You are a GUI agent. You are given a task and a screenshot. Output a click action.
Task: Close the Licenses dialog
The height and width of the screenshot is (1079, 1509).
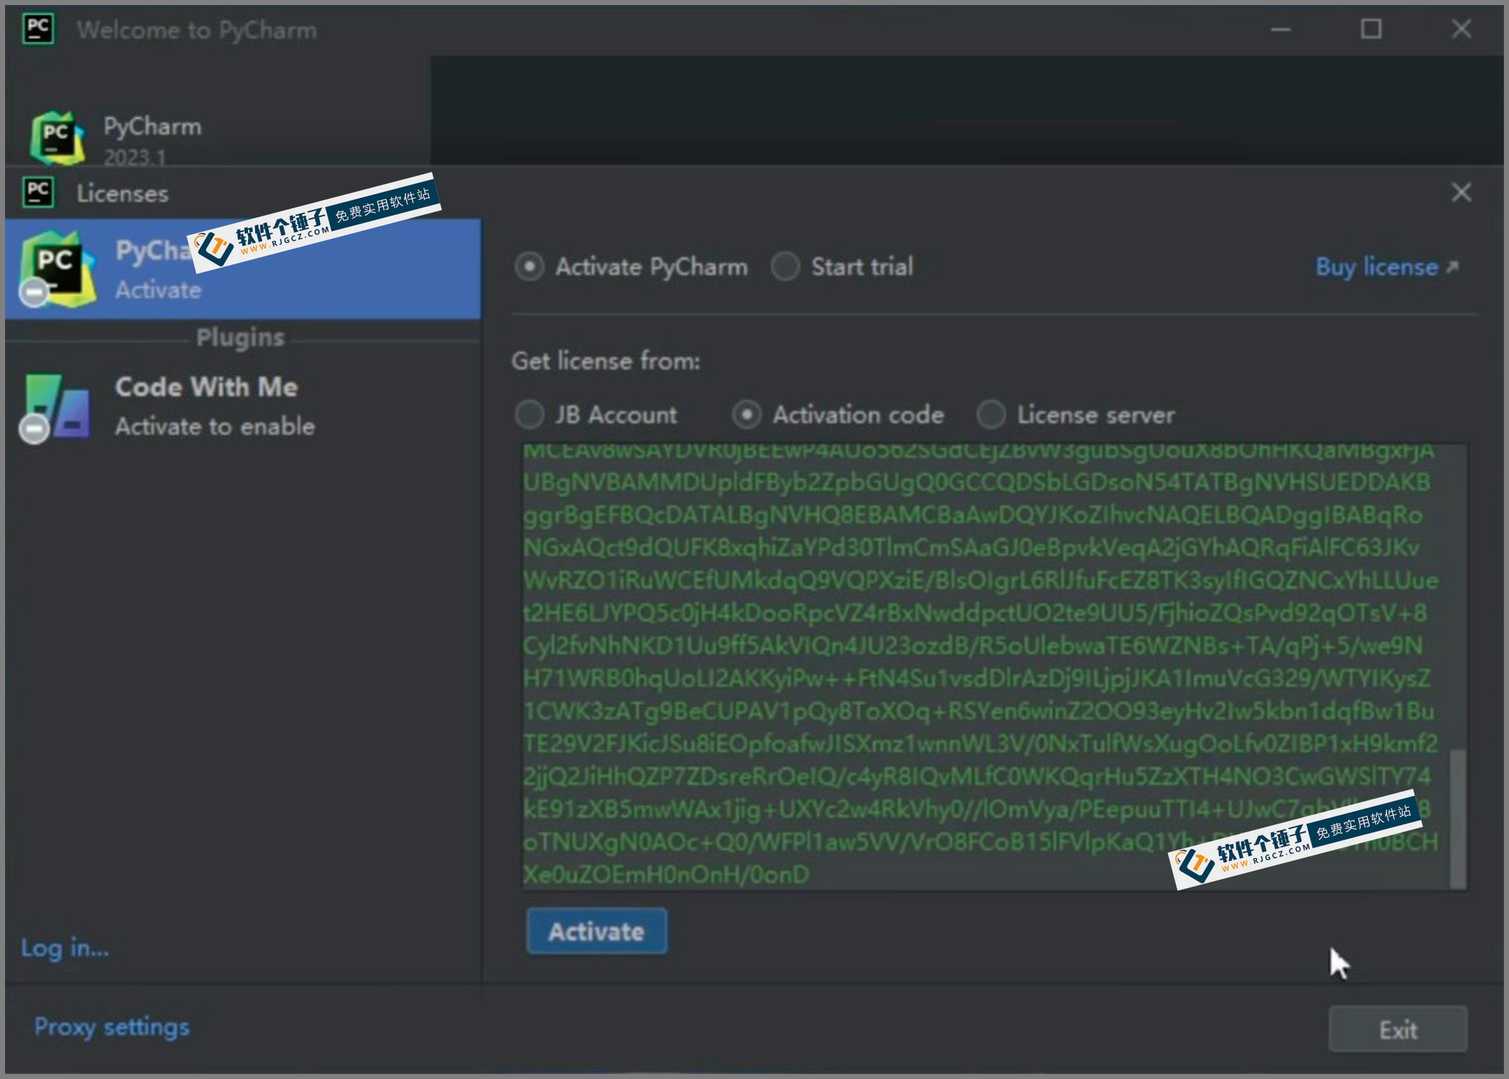1461,192
